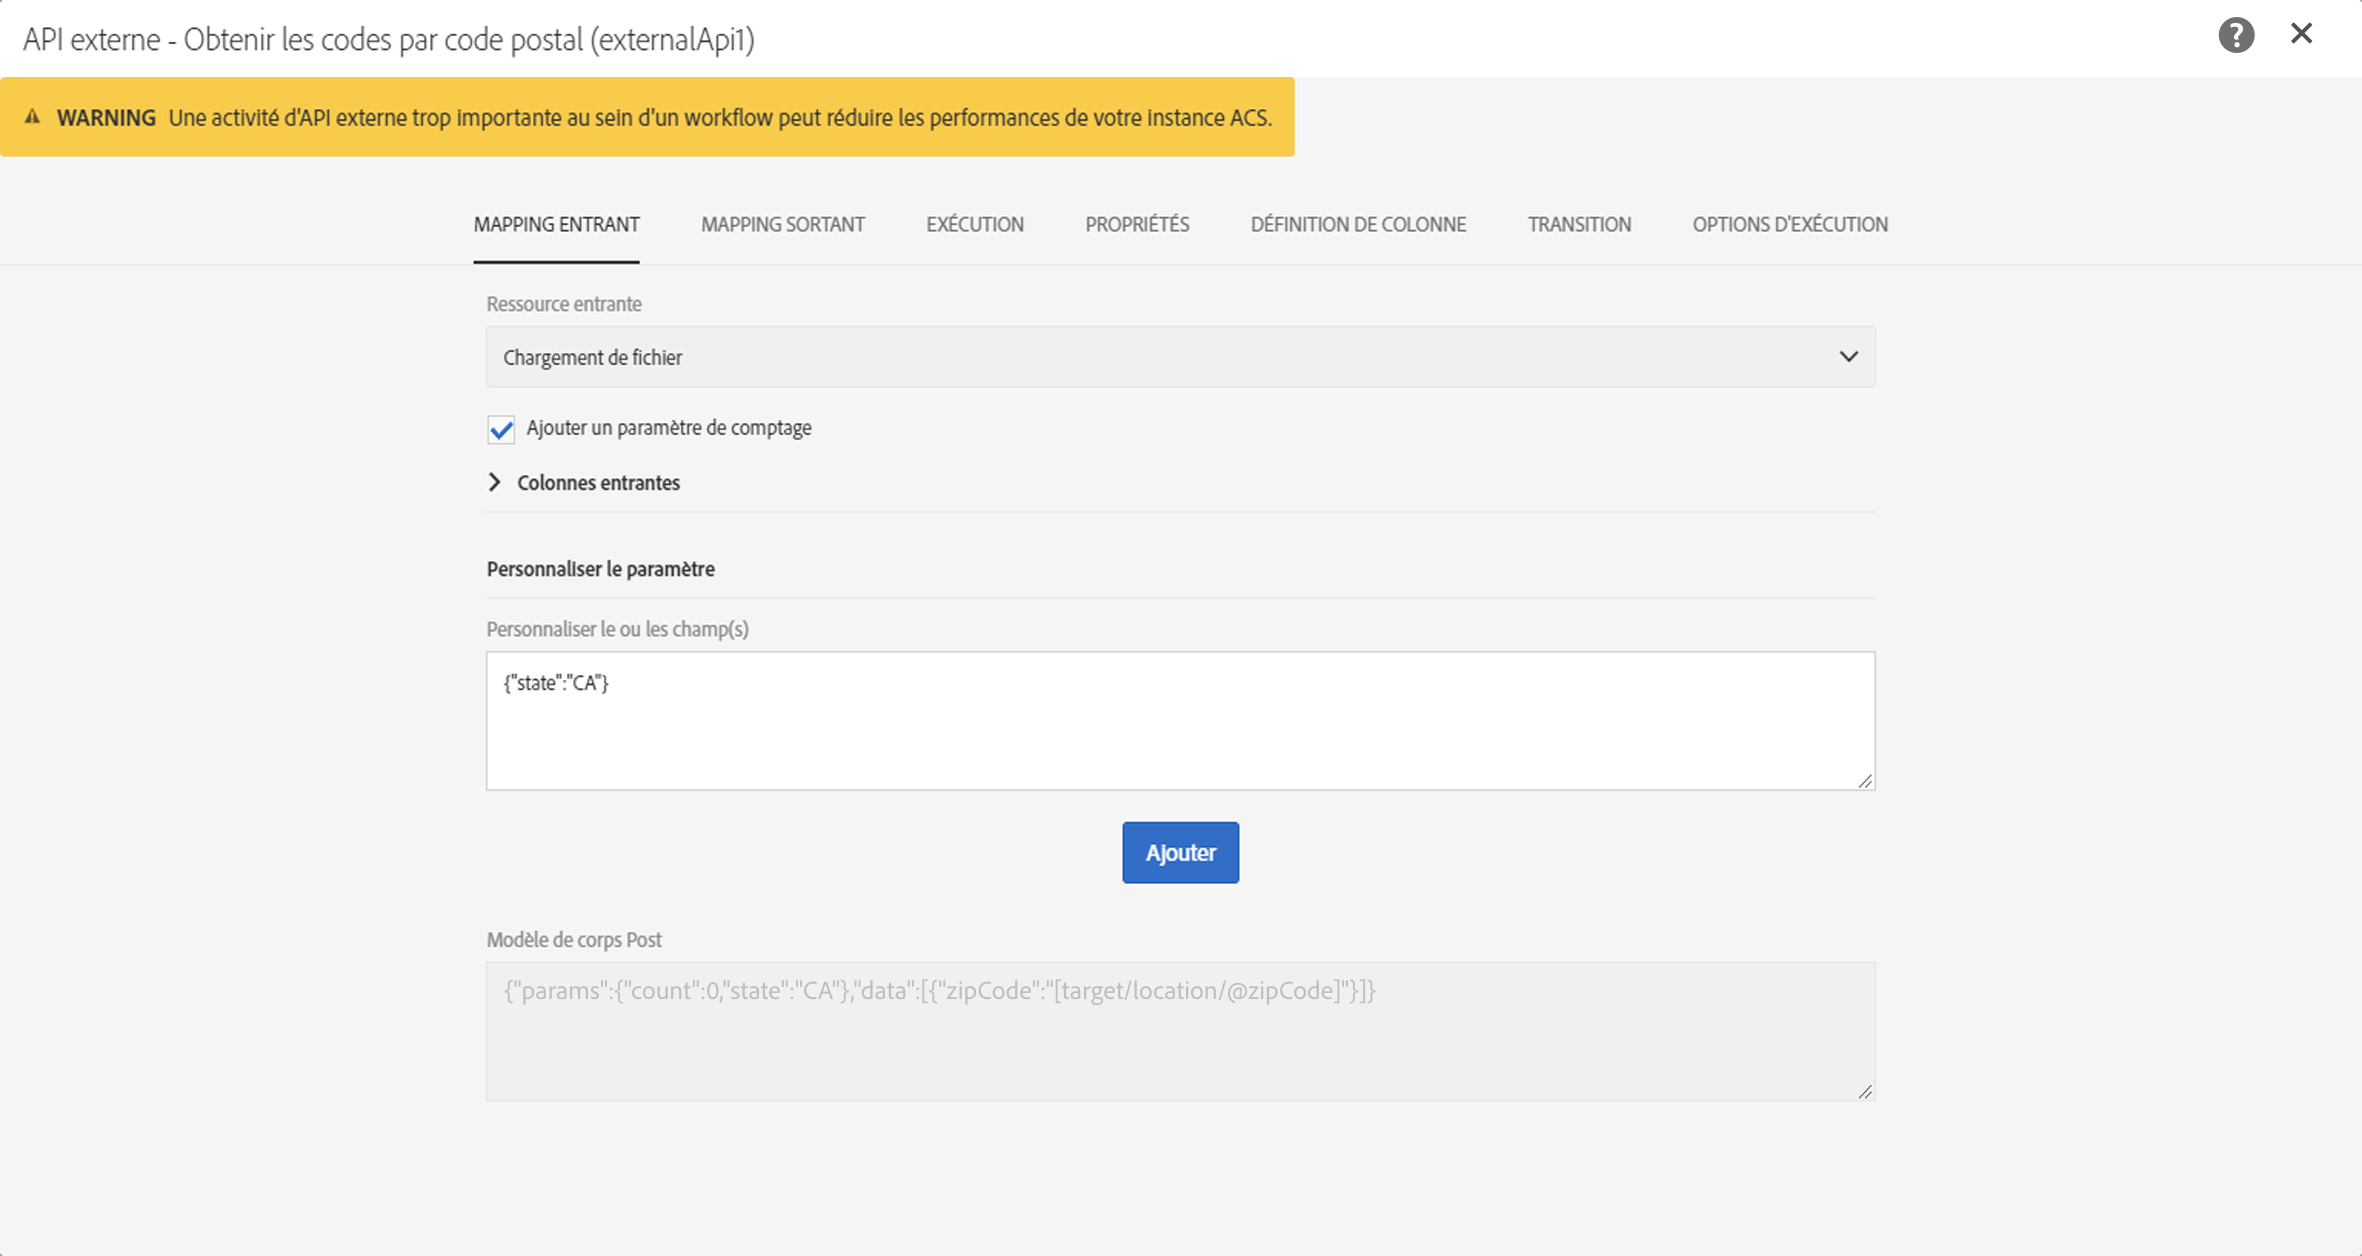Open the help question mark icon
This screenshot has height=1256, width=2362.
2236,36
